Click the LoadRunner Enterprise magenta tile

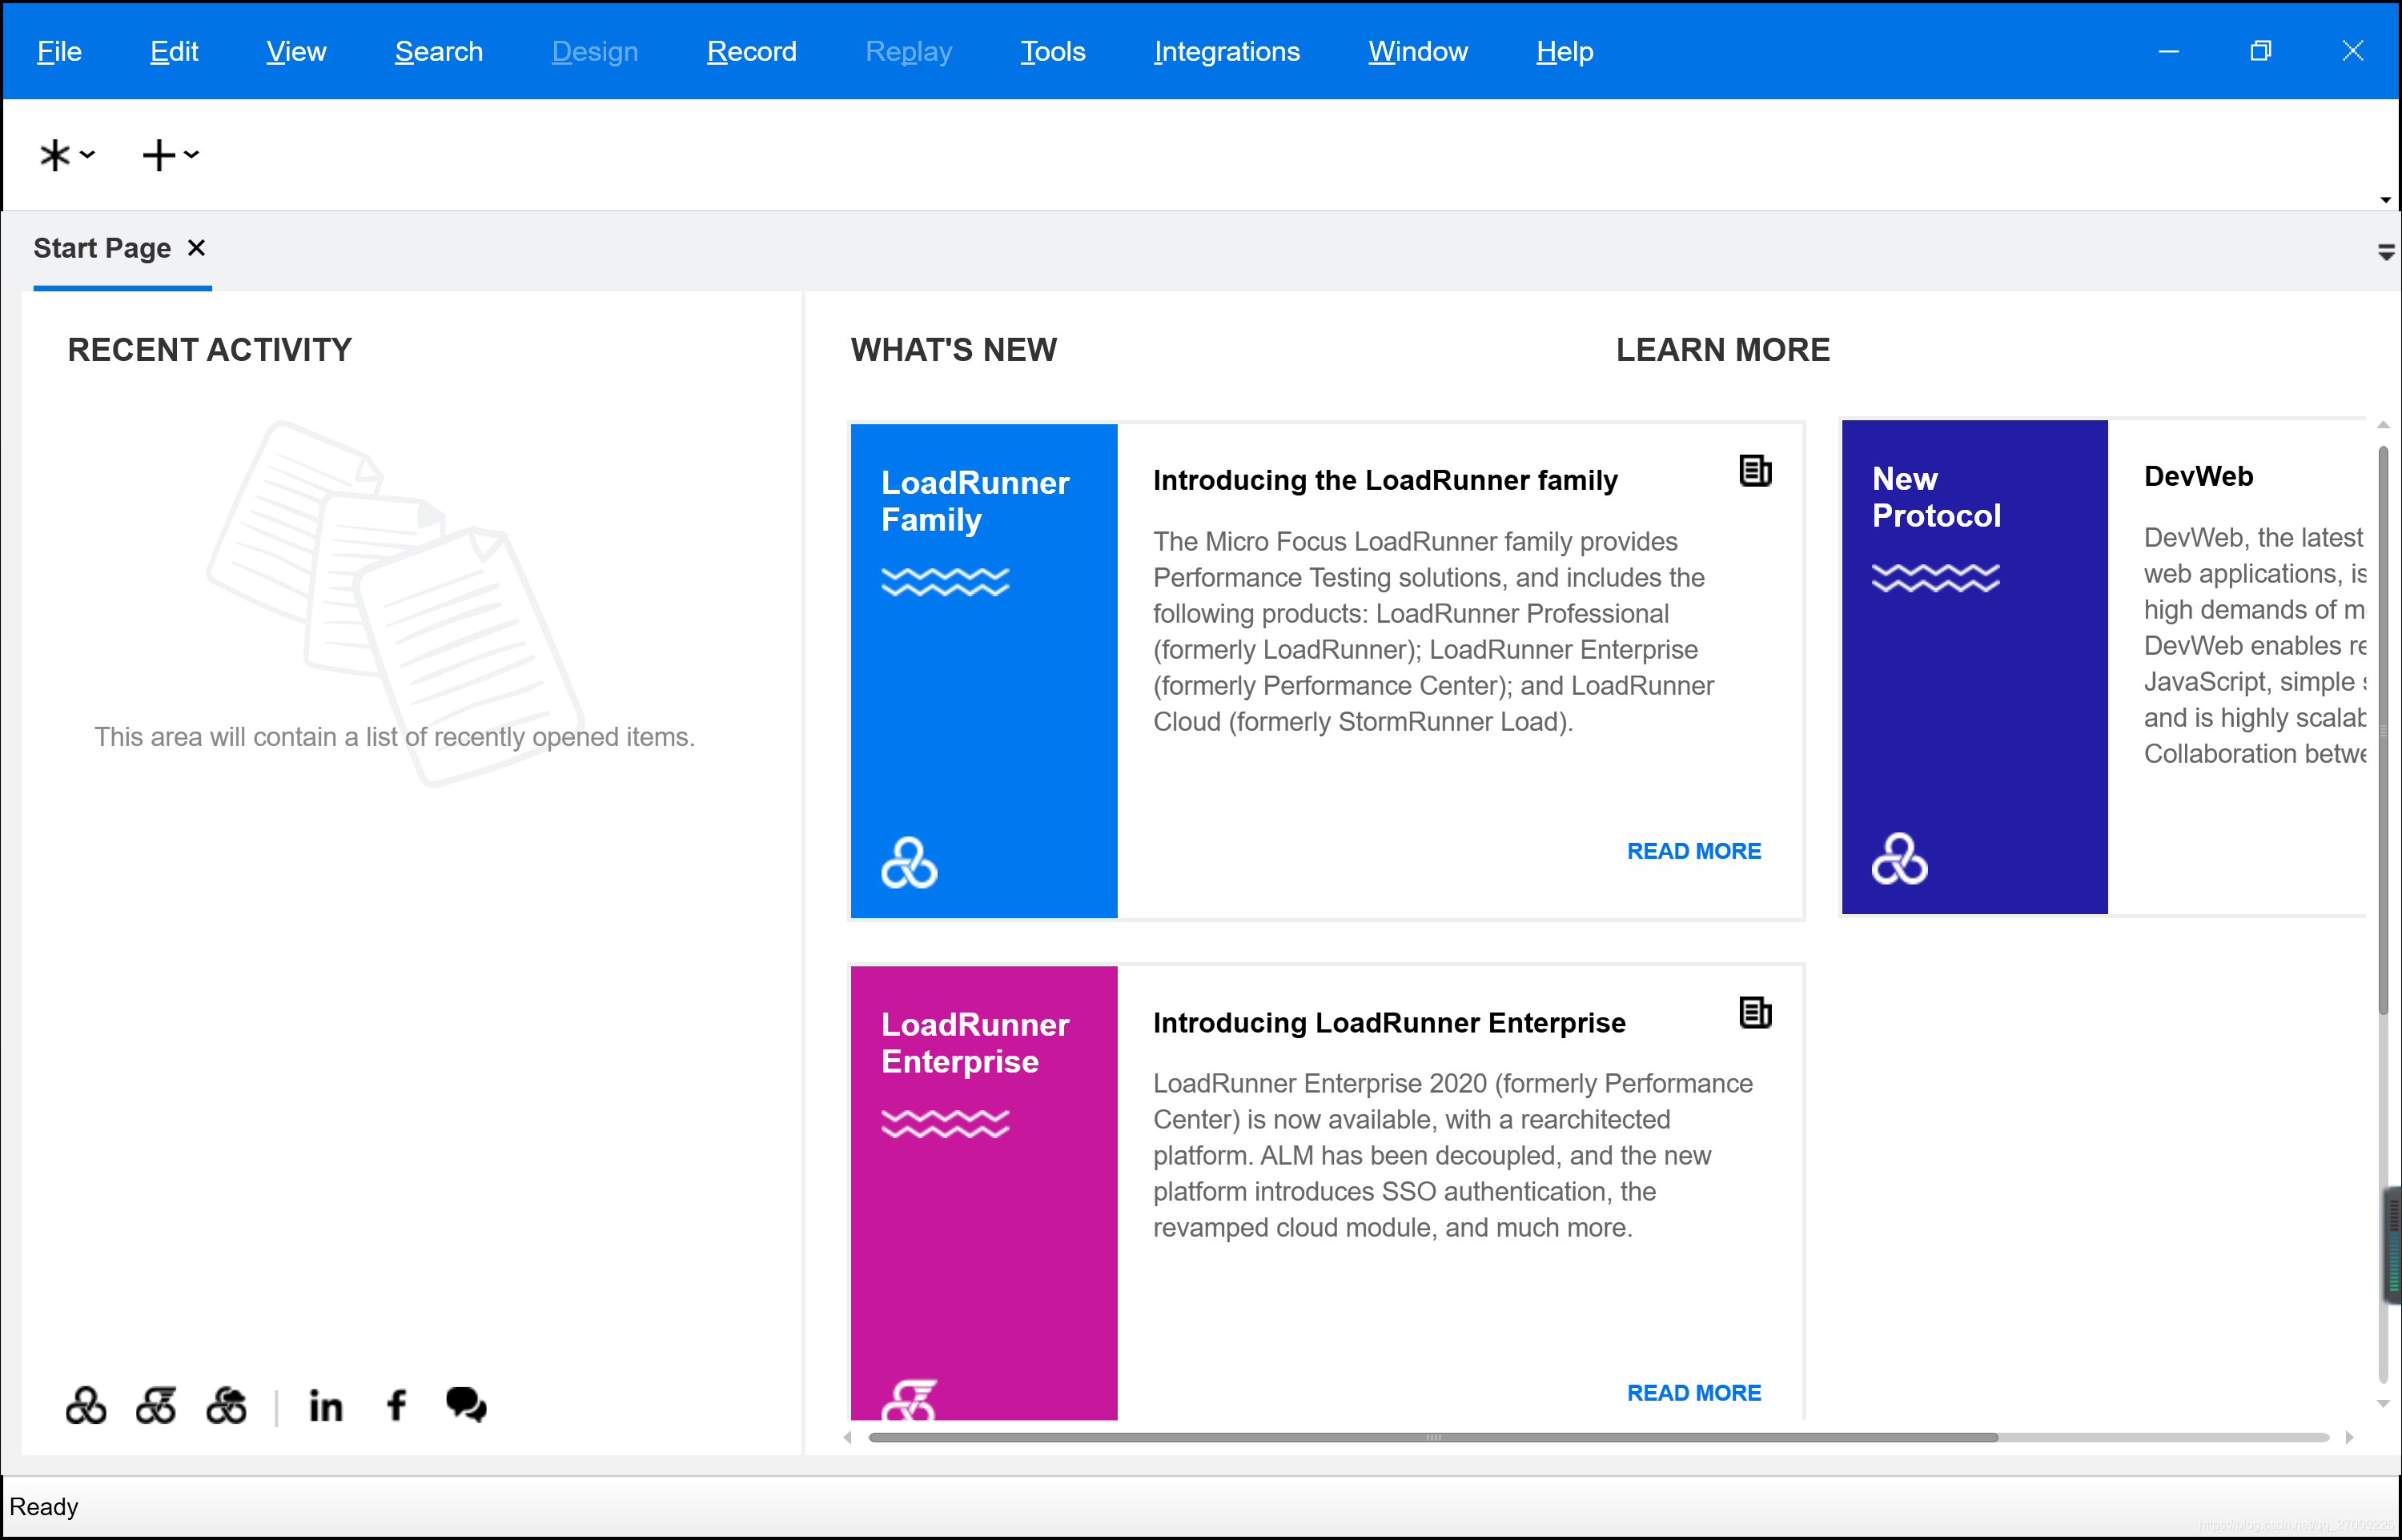984,1192
